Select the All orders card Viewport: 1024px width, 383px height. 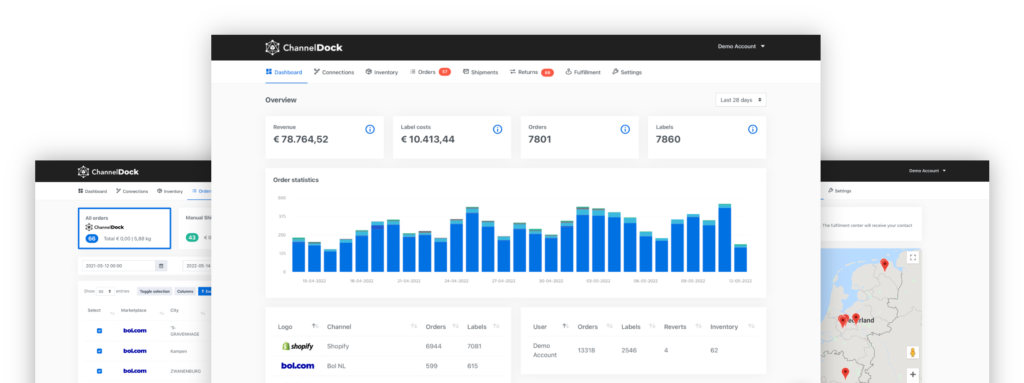click(x=124, y=228)
